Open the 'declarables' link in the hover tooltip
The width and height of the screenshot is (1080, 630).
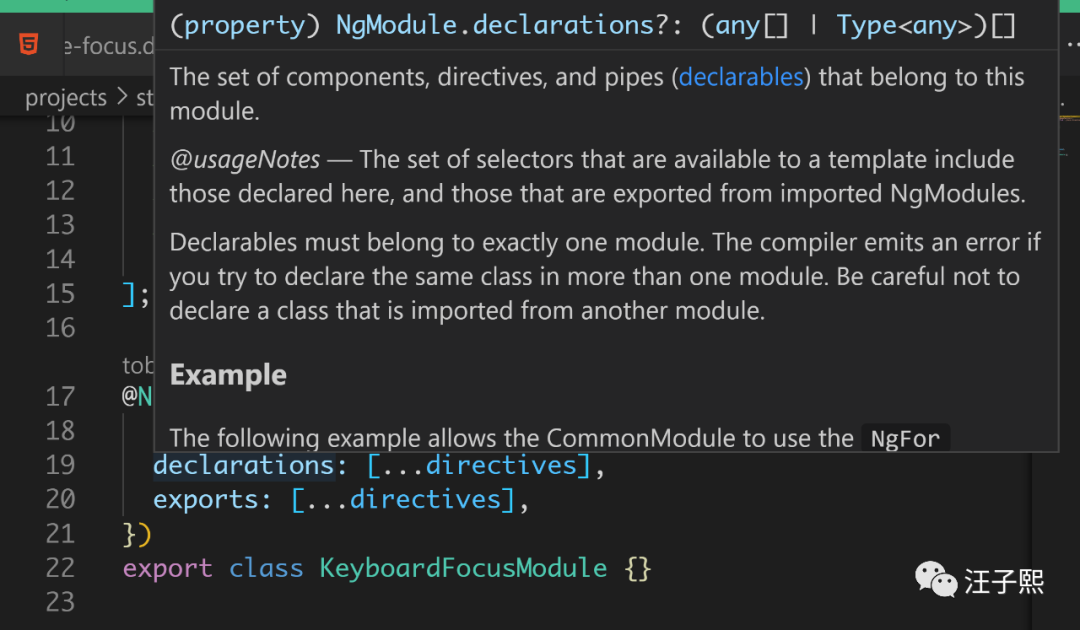click(741, 77)
